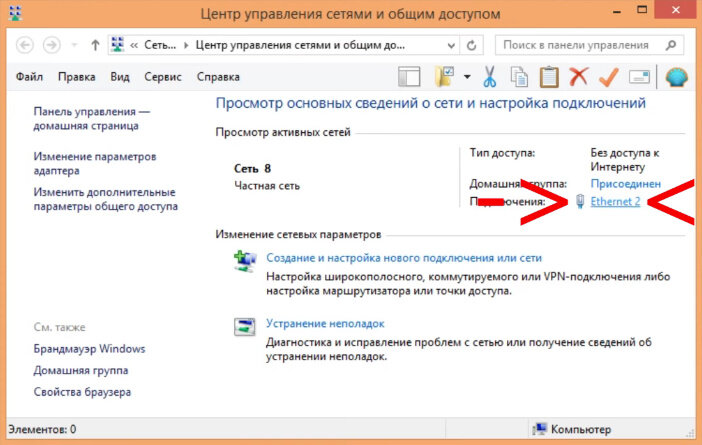Click the Forward navigation arrow
The height and width of the screenshot is (445, 702).
51,45
